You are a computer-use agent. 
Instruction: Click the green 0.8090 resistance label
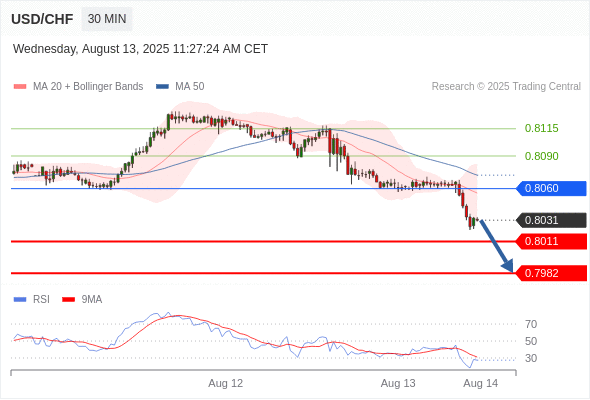click(x=541, y=156)
